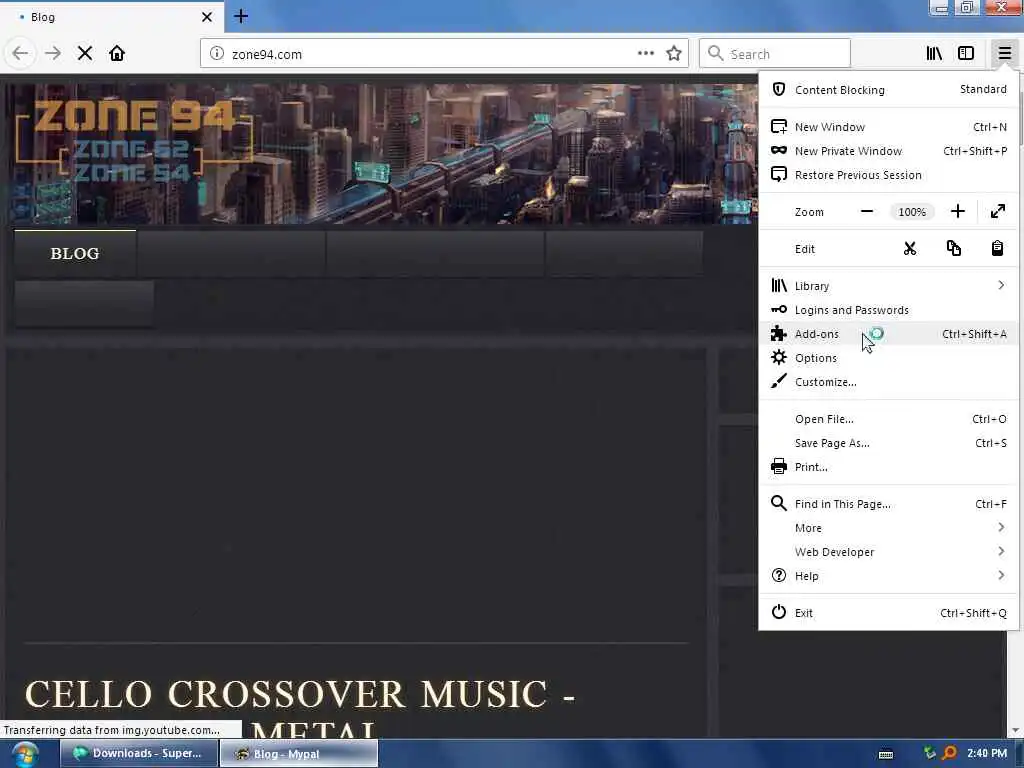Click the green tray icon
This screenshot has height=768, width=1024.
pos(929,753)
